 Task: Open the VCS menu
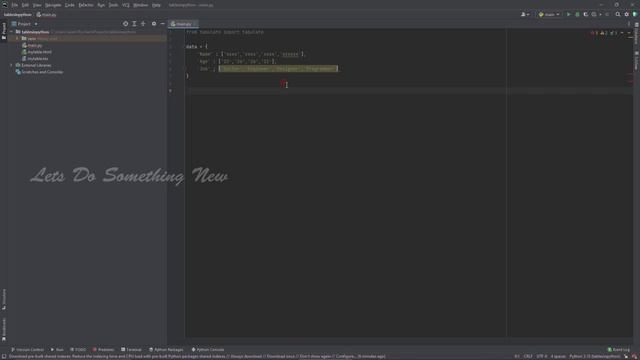pyautogui.click(x=126, y=5)
